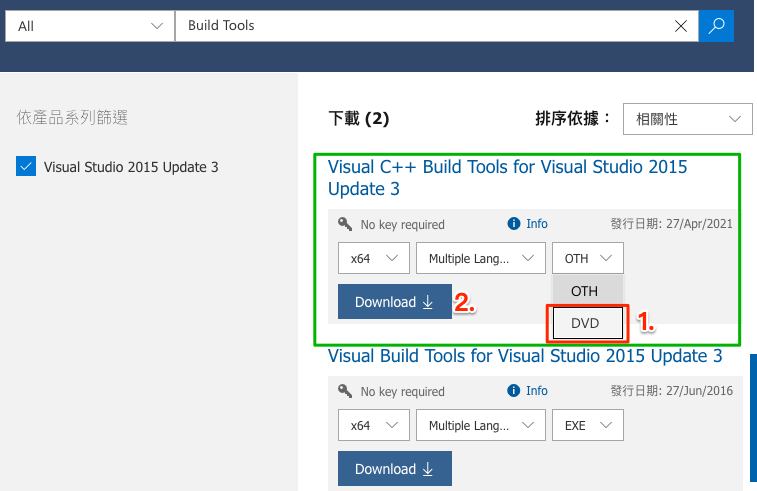
Task: Expand Multiple Lang dropdown for Visual Build Tools entry
Action: tap(481, 425)
